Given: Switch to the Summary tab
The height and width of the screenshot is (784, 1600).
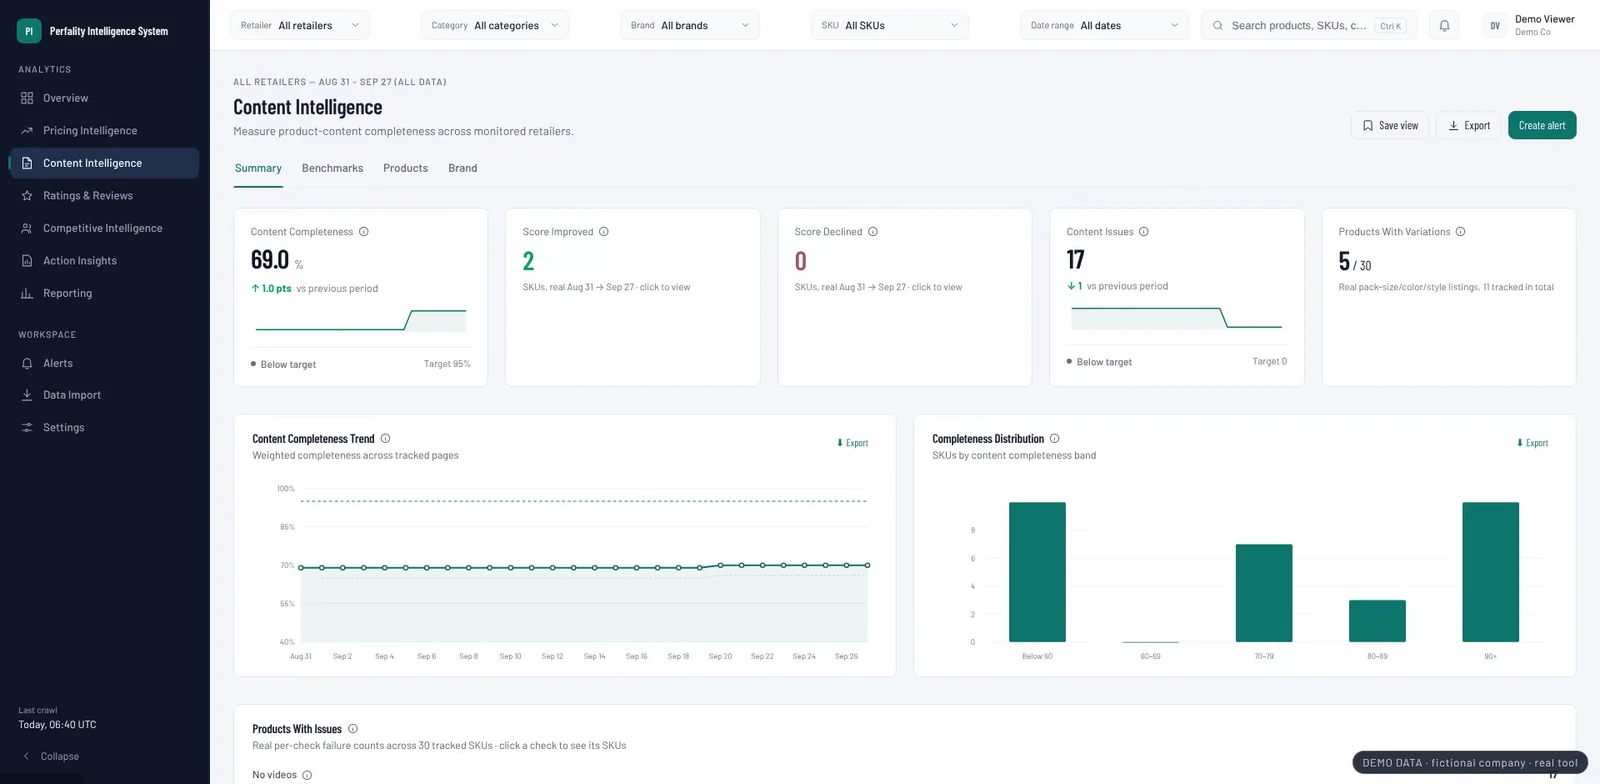Looking at the screenshot, I should point(258,168).
